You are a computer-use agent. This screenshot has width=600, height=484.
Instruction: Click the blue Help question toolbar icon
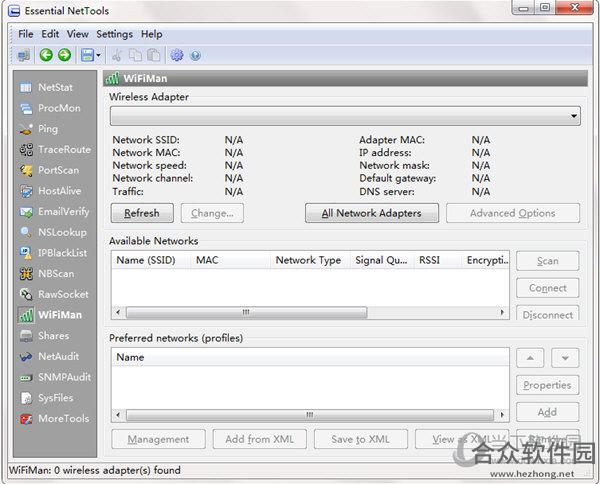click(195, 55)
